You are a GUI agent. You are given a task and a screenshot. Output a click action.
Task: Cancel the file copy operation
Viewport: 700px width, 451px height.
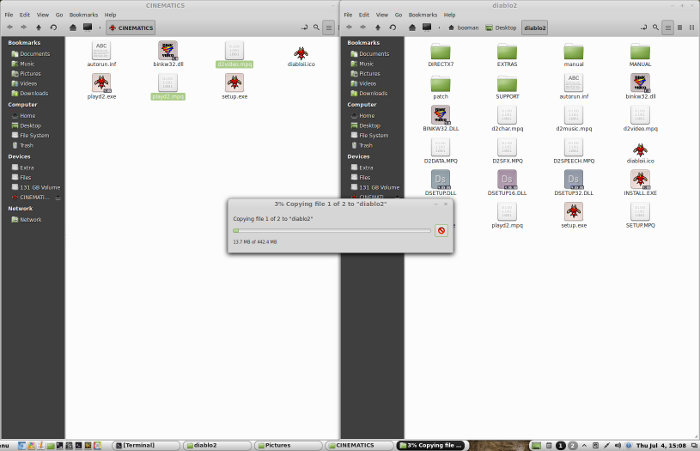(x=441, y=230)
